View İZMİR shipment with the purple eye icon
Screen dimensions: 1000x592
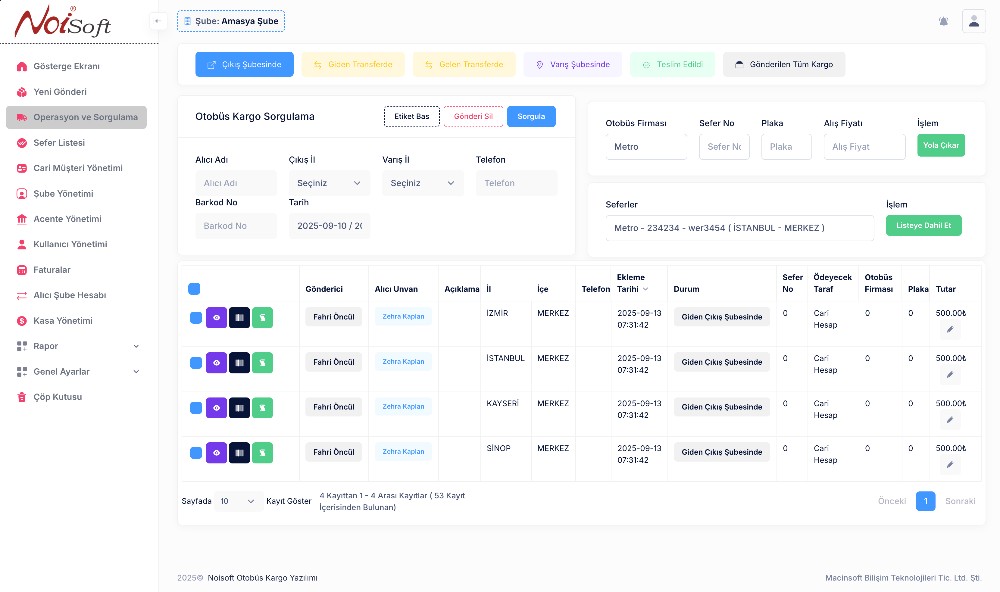click(217, 317)
